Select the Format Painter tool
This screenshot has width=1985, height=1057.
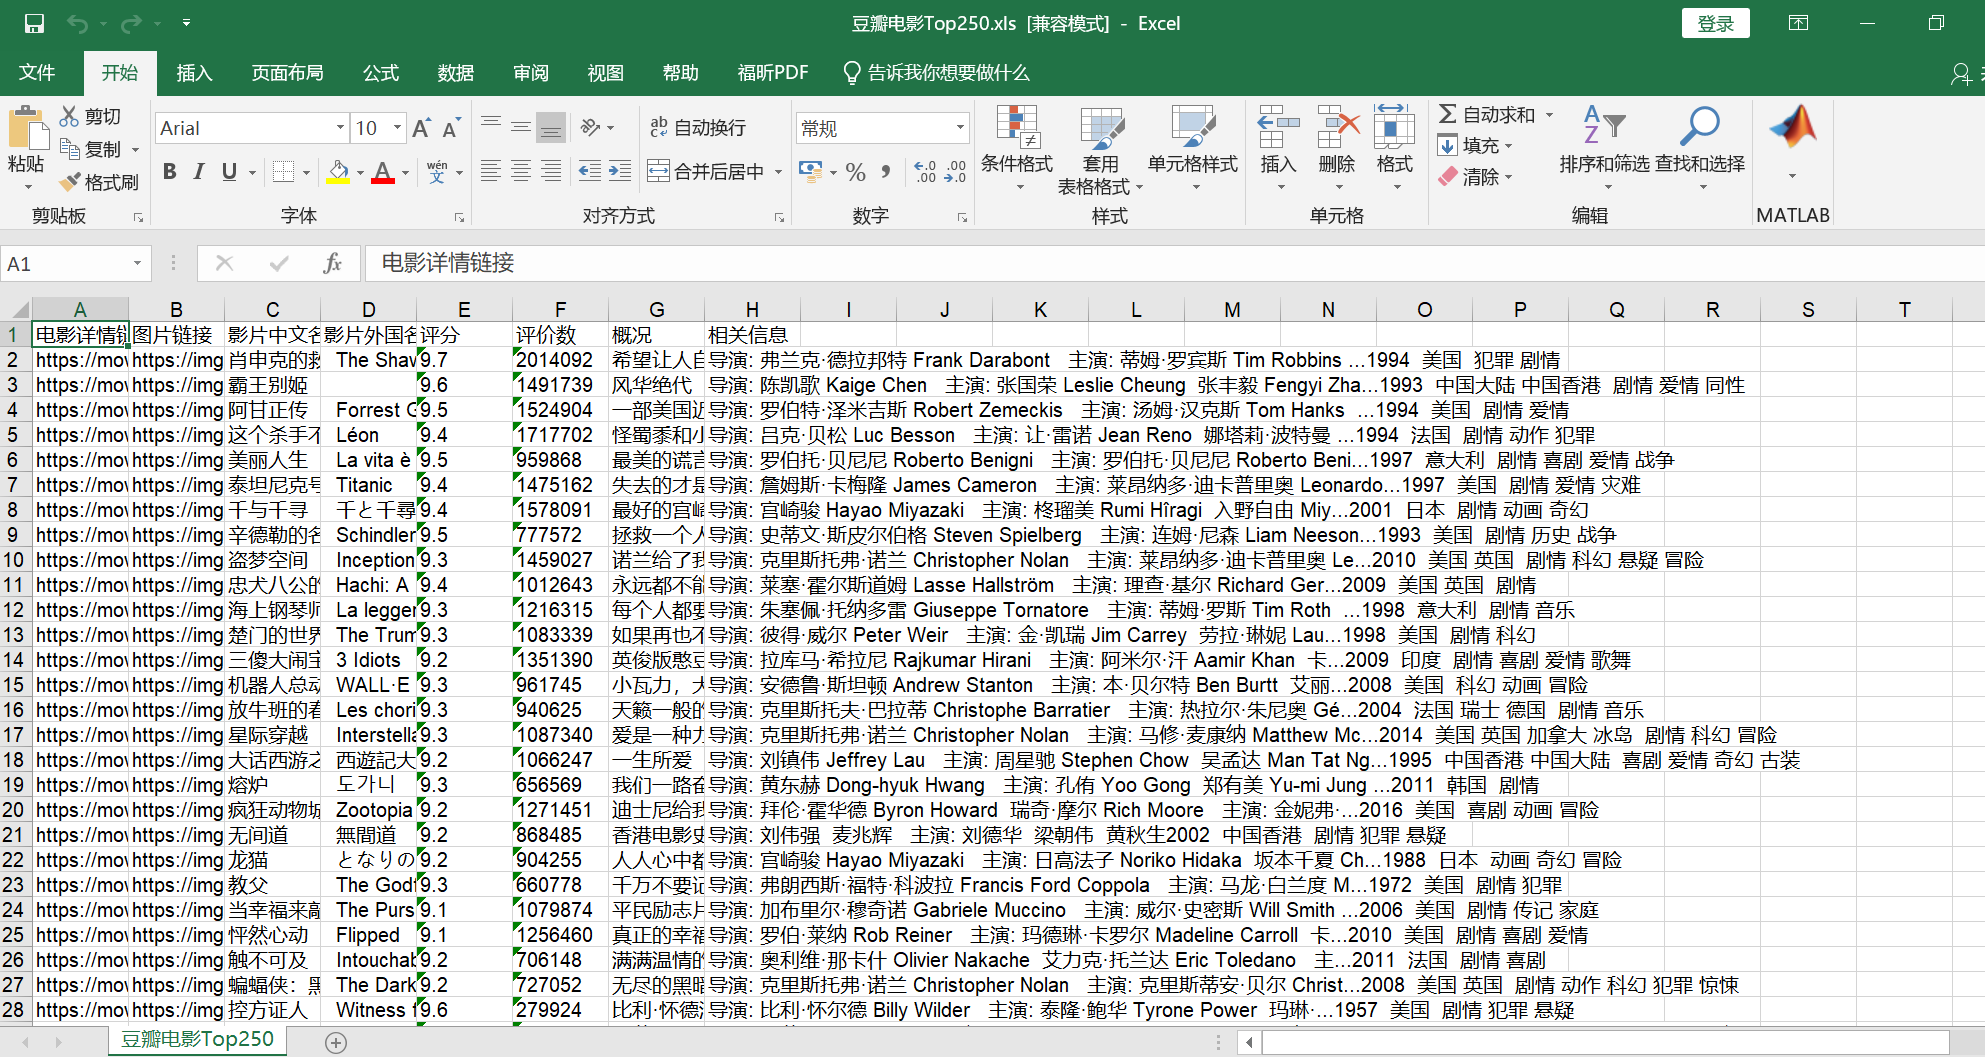point(98,181)
